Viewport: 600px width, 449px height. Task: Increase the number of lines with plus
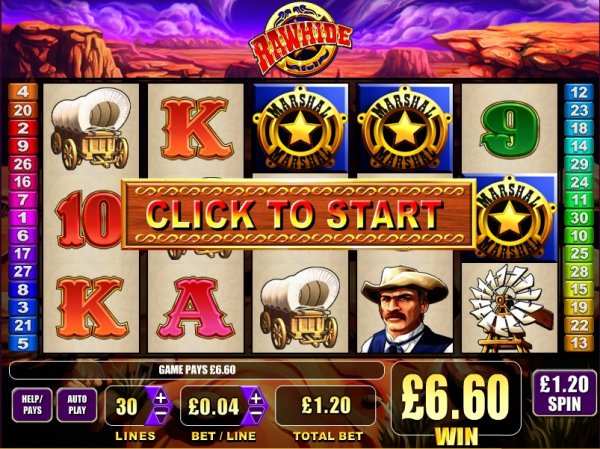161,397
